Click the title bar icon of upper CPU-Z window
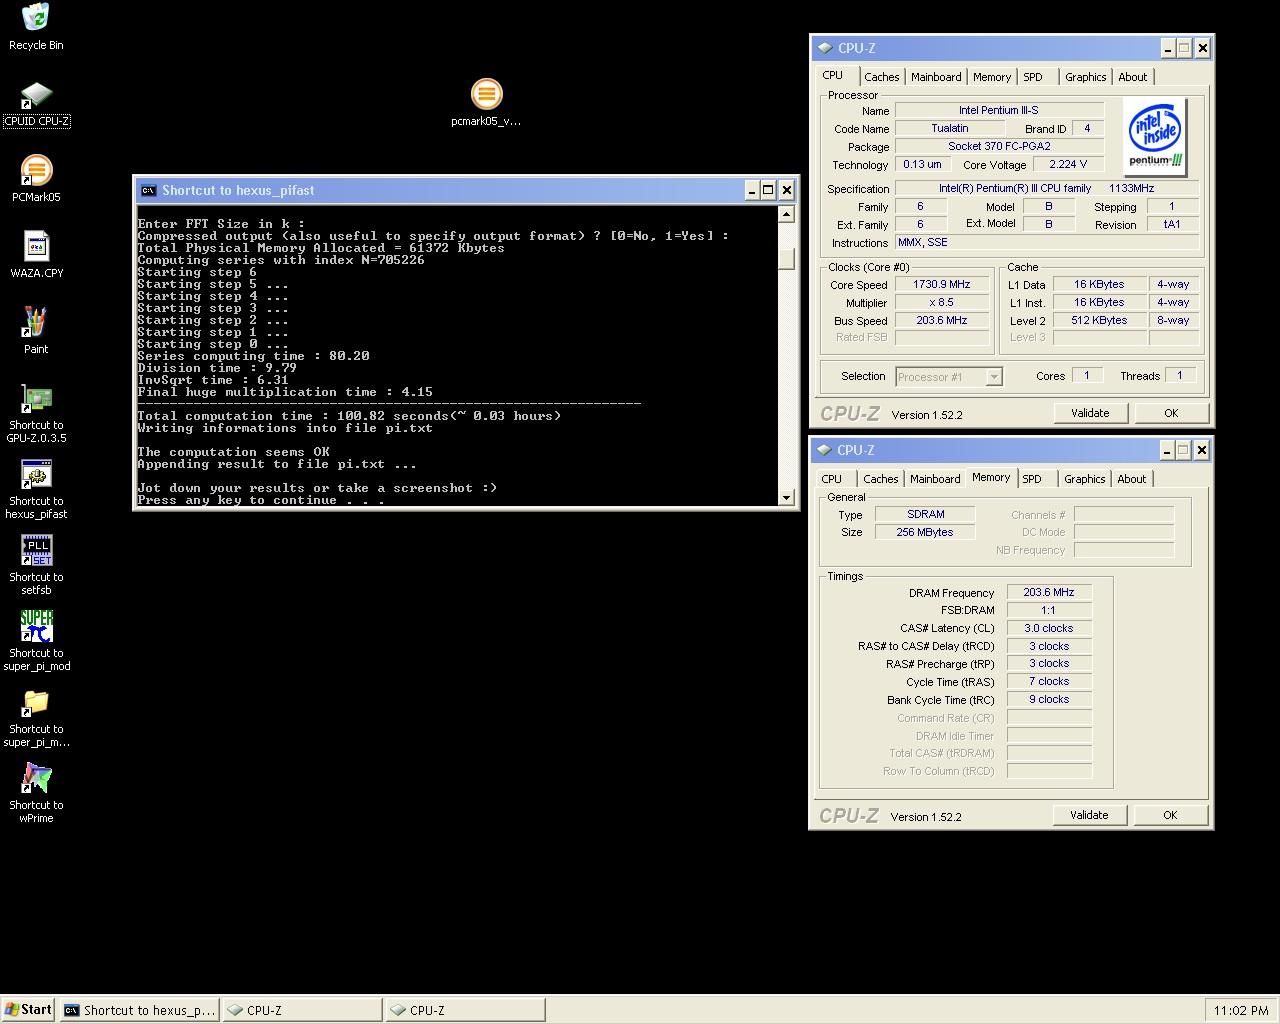This screenshot has width=1280, height=1024. (x=824, y=48)
